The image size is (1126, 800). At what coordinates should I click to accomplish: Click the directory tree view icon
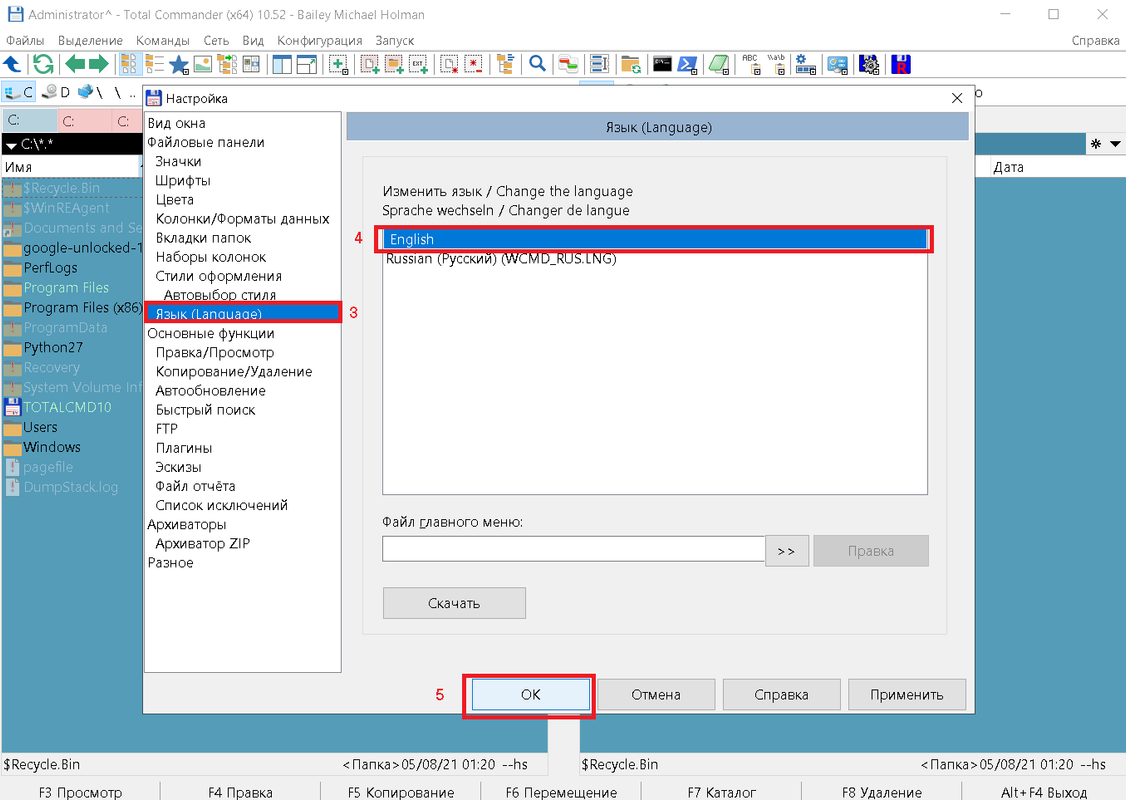pos(227,65)
